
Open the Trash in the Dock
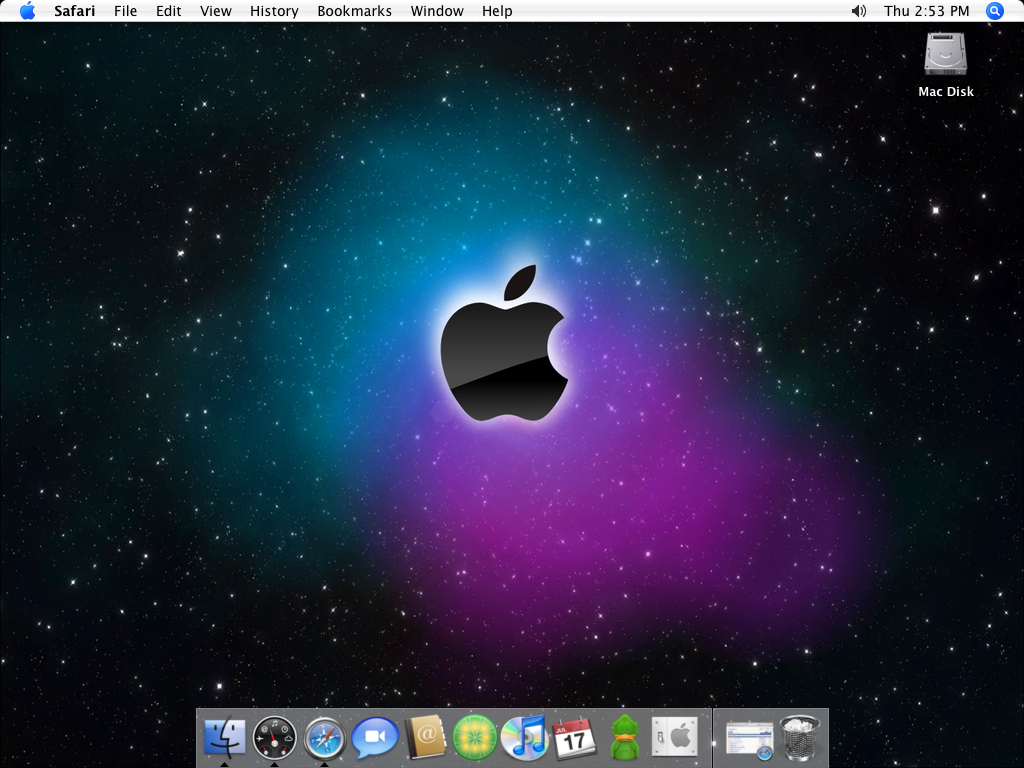pyautogui.click(x=799, y=738)
